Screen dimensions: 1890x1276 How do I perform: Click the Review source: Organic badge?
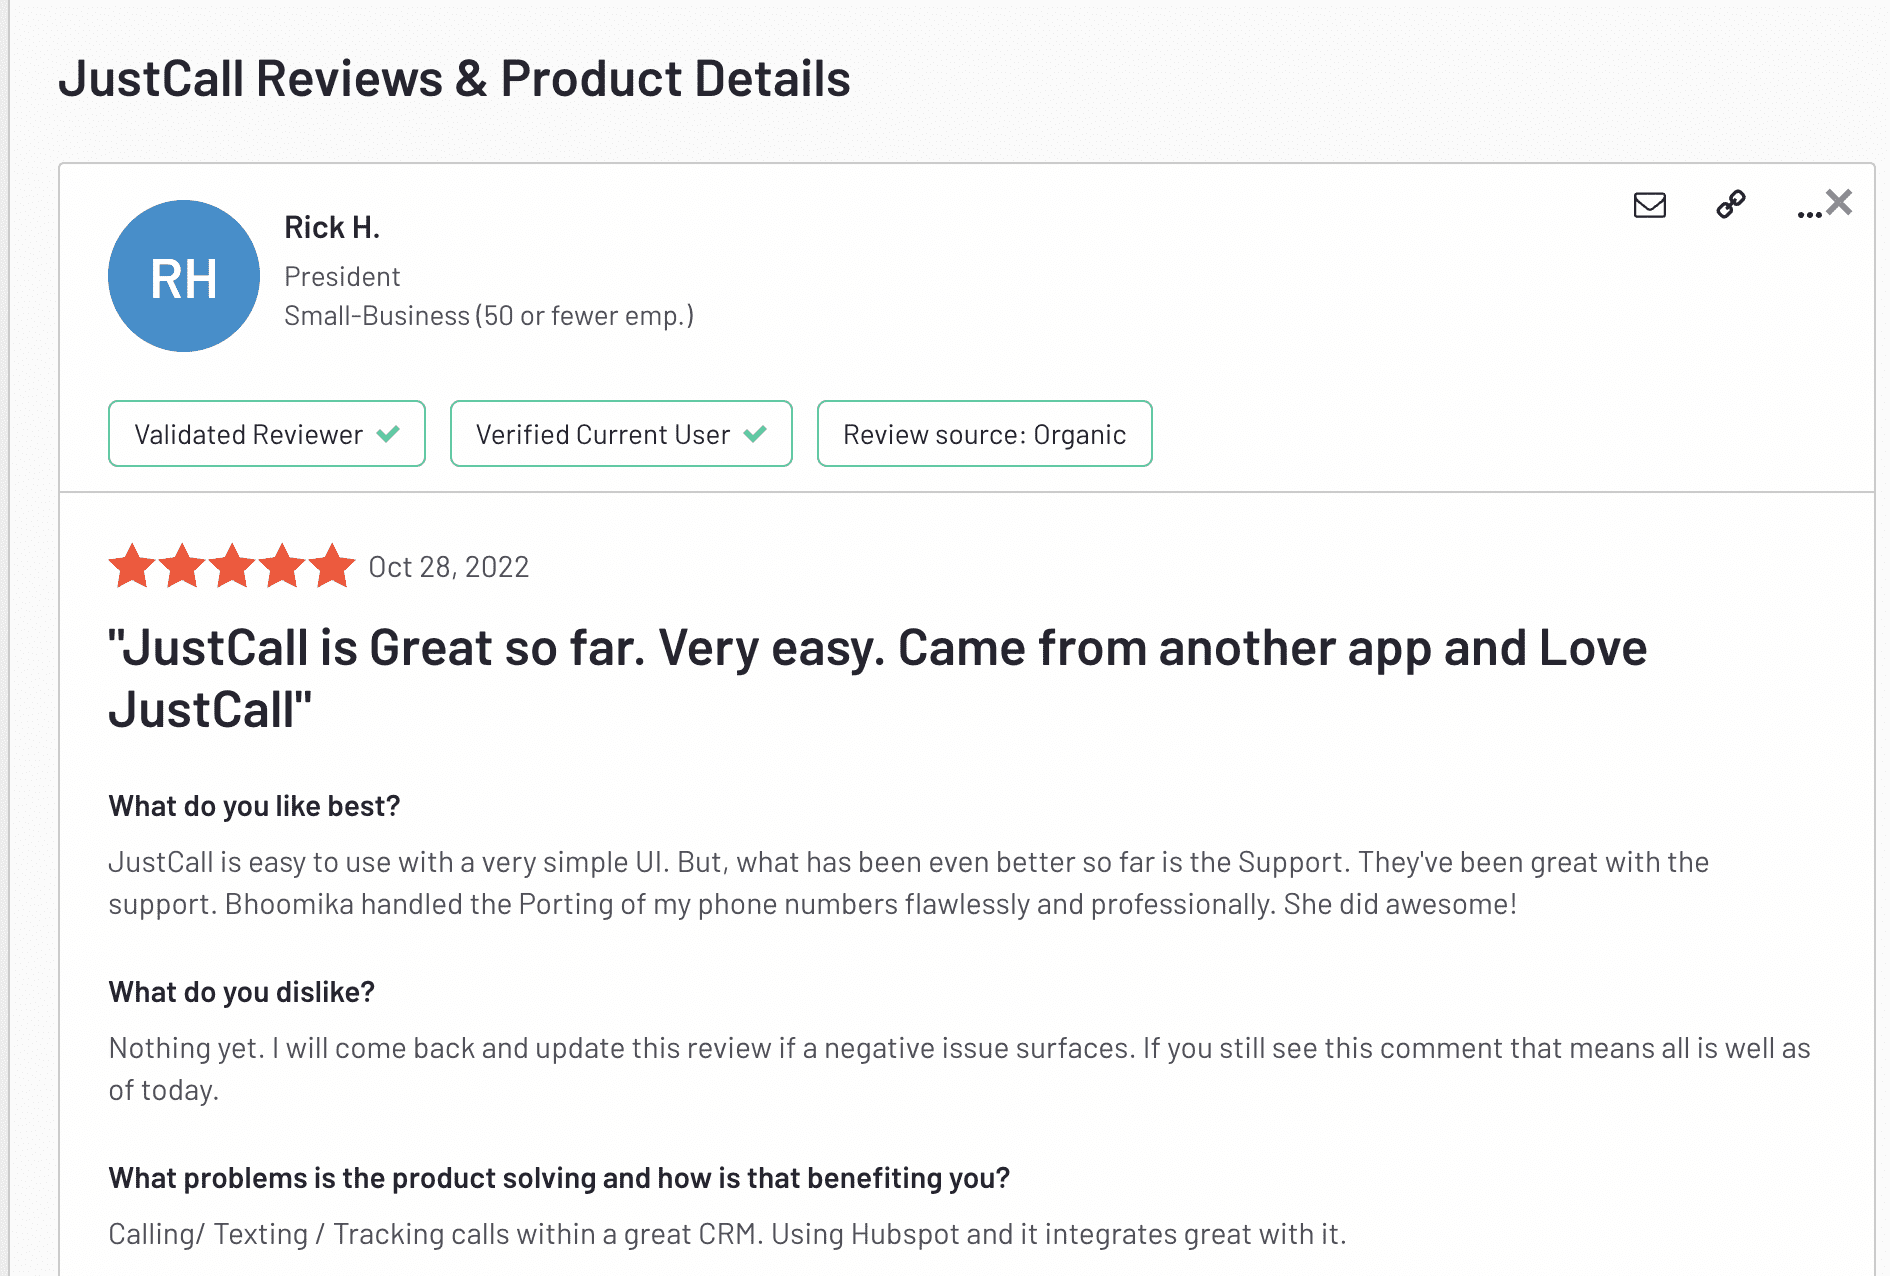(985, 434)
